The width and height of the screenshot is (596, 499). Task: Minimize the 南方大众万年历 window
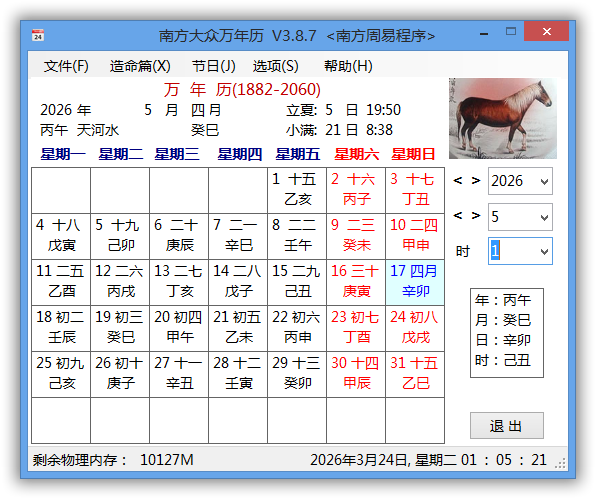[x=484, y=33]
